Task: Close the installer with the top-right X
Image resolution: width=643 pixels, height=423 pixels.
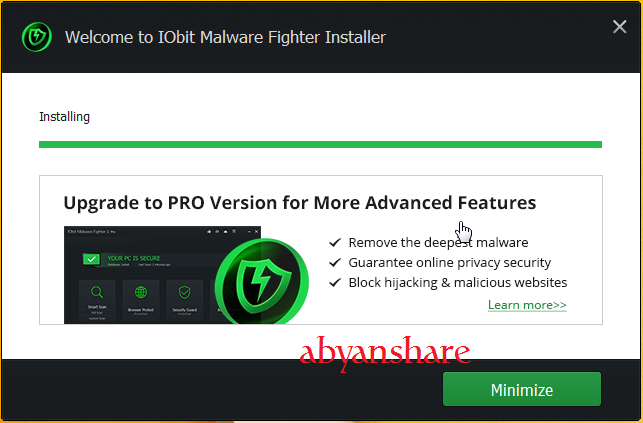Action: (x=620, y=27)
